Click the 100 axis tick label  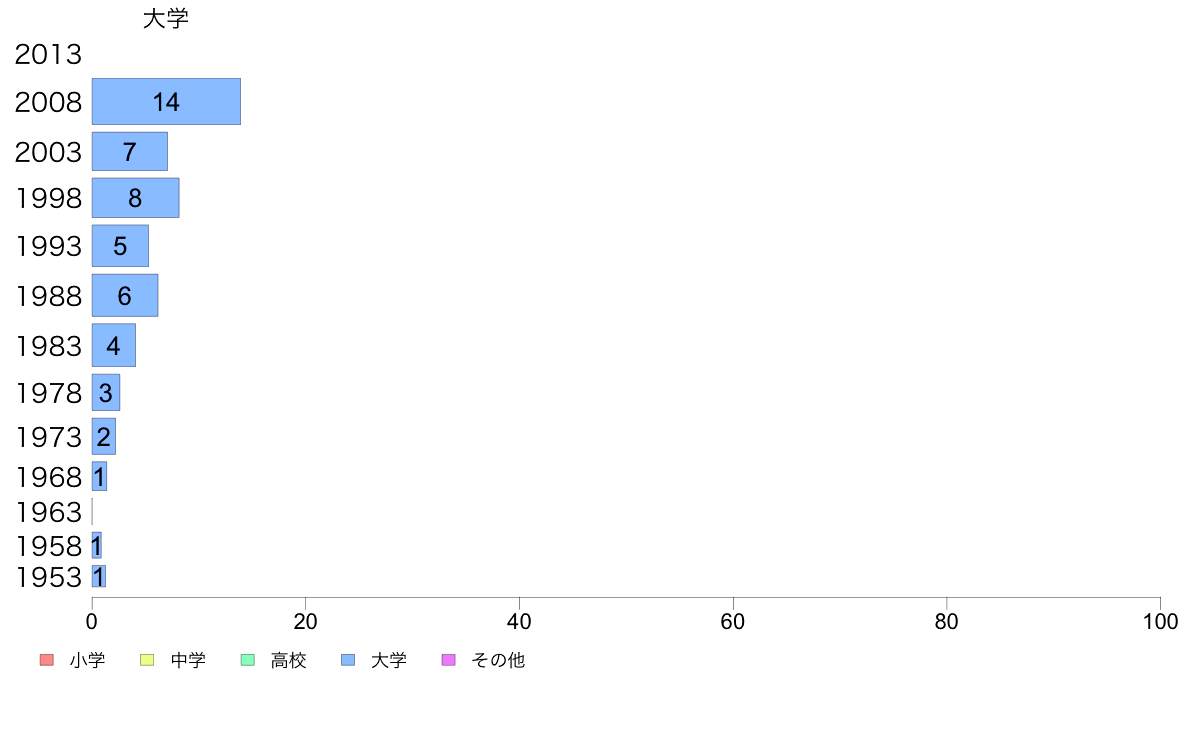pyautogui.click(x=1160, y=622)
